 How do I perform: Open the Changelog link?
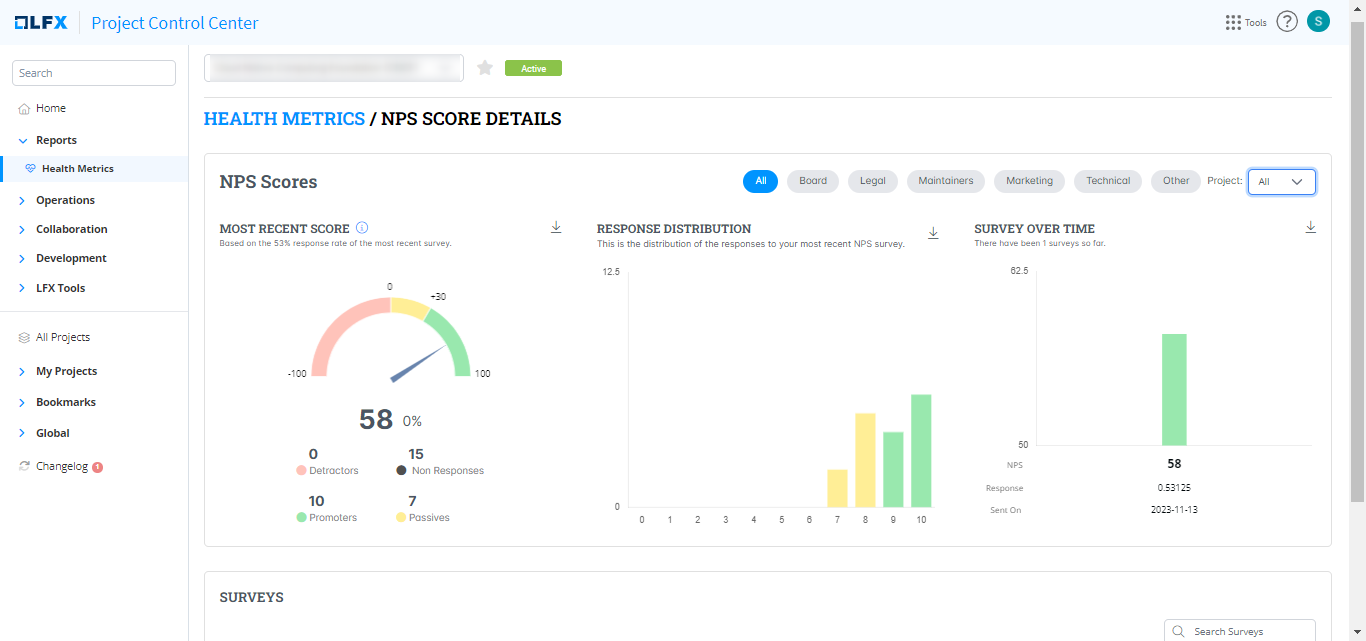click(62, 466)
